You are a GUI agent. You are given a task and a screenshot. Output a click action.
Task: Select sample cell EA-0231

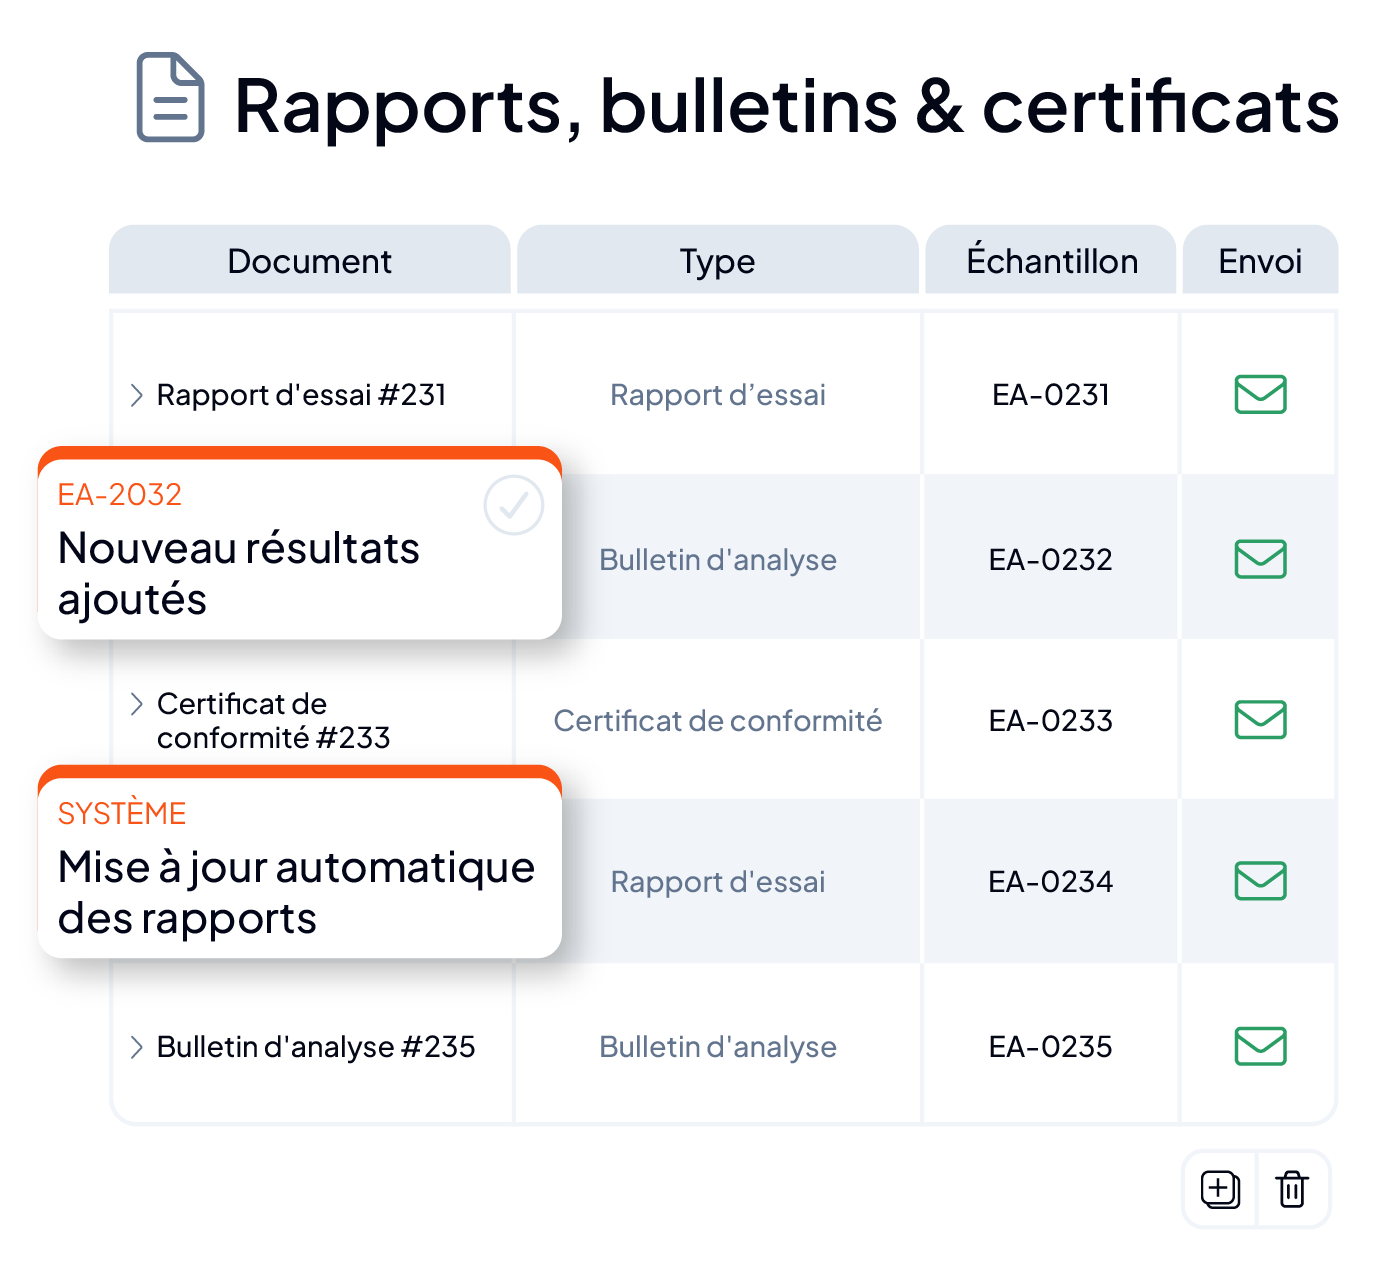coord(1051,395)
